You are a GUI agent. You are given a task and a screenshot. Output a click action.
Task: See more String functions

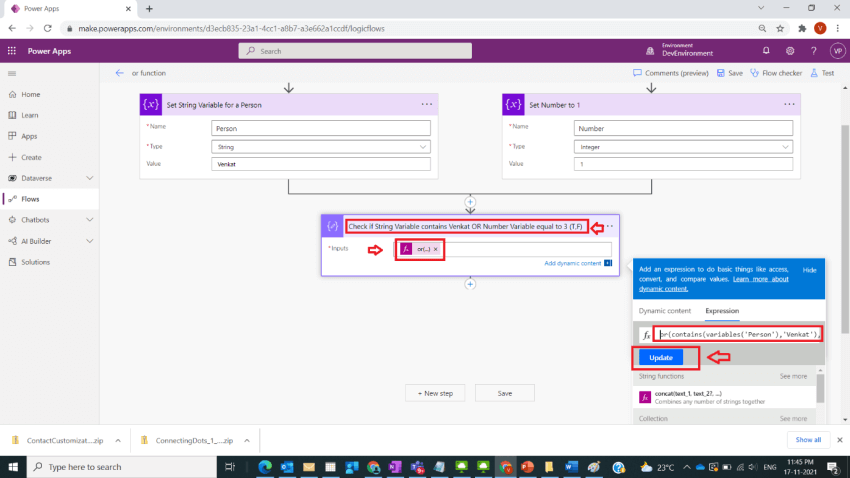793,376
